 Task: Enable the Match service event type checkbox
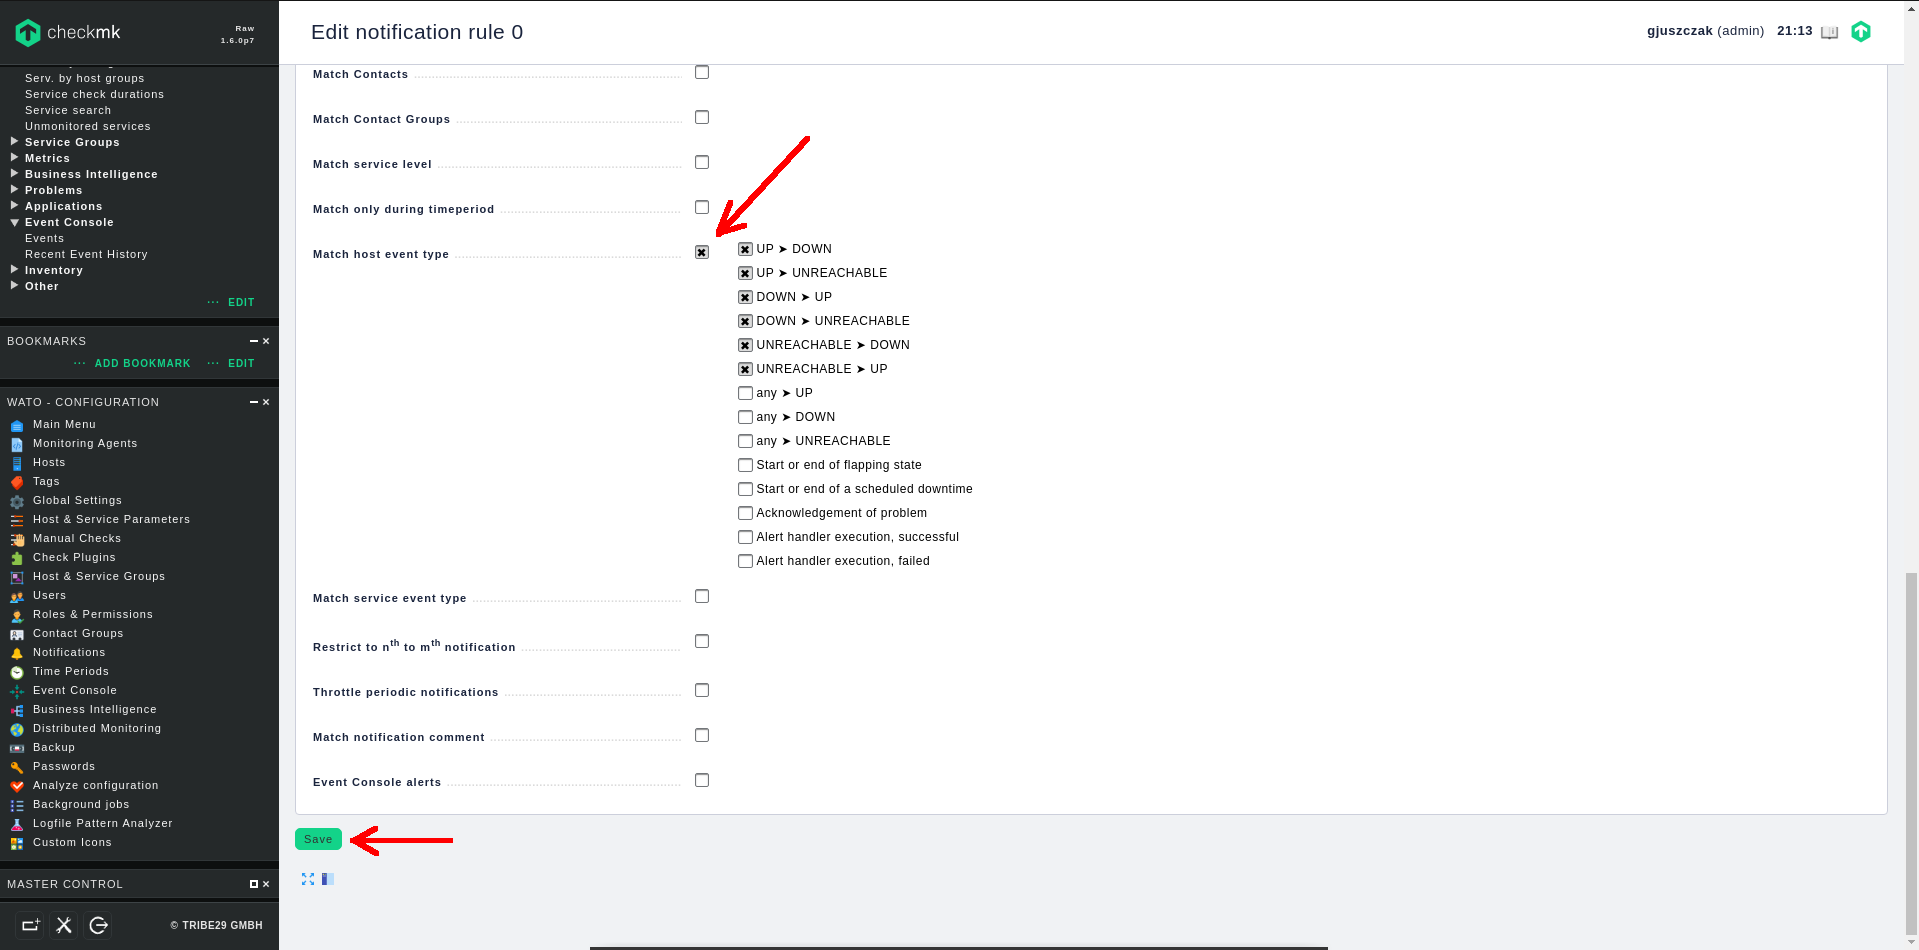702,596
